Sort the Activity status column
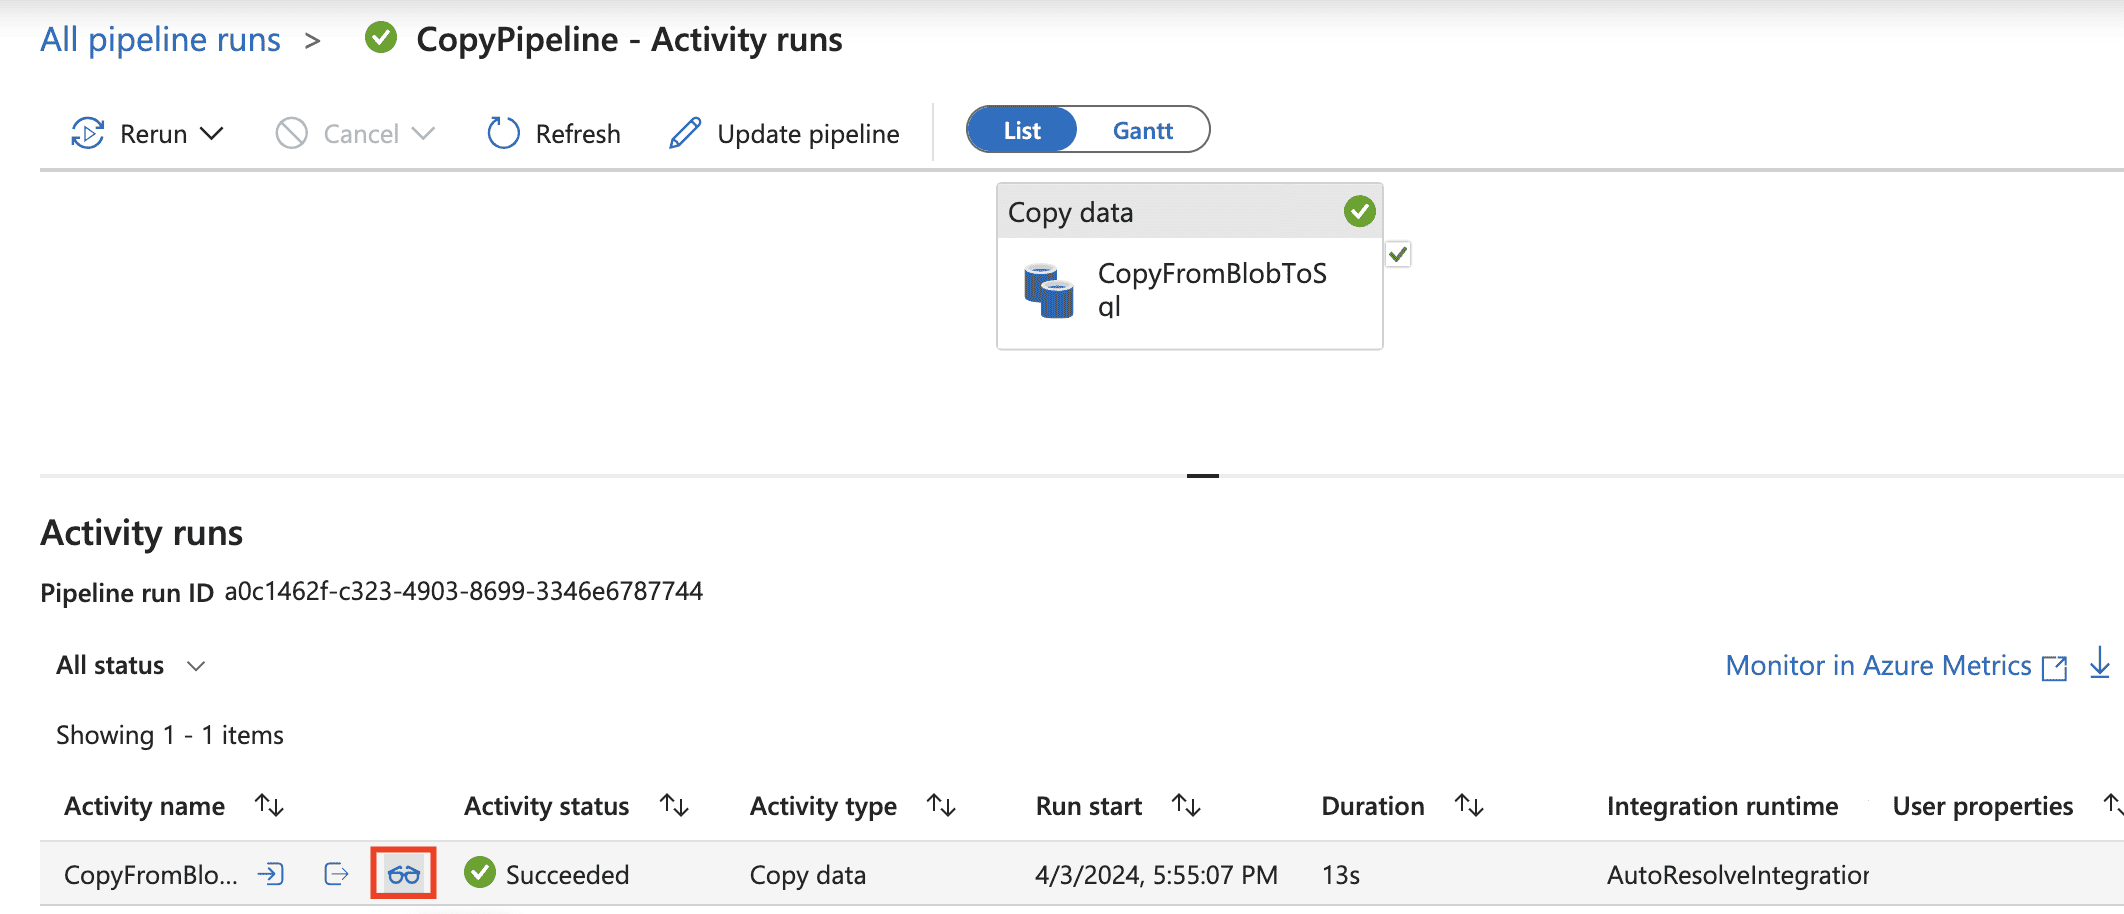Viewport: 2124px width, 914px height. click(x=674, y=805)
